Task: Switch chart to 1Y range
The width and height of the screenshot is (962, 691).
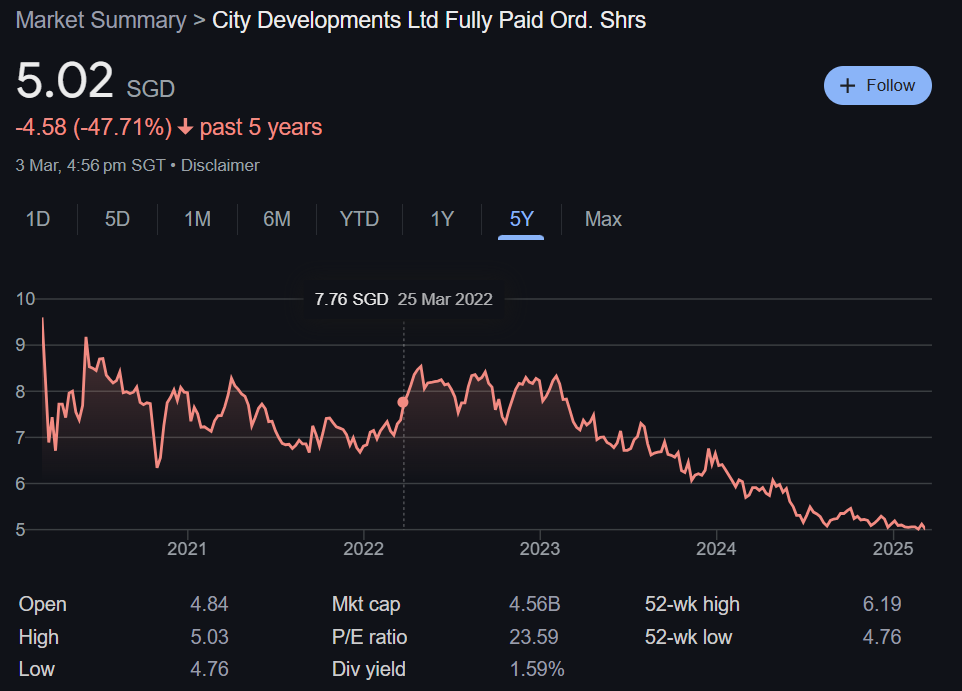Action: coord(442,219)
